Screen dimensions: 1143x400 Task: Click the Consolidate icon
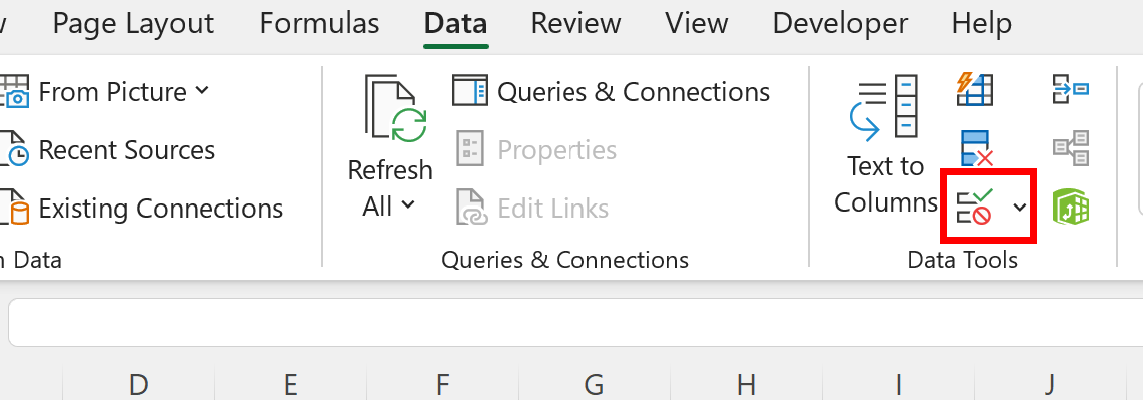pos(1071,90)
